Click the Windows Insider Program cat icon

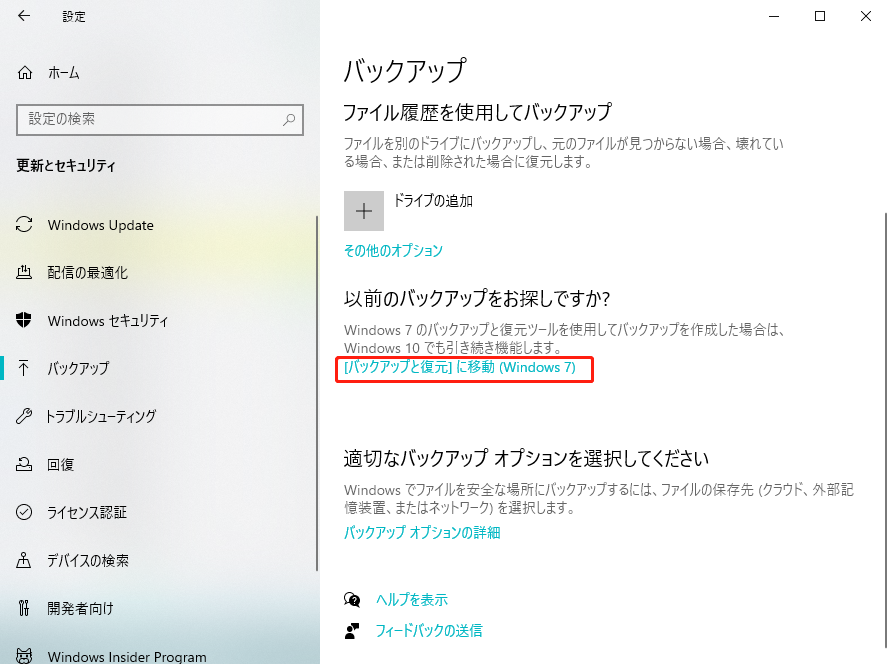tap(24, 655)
